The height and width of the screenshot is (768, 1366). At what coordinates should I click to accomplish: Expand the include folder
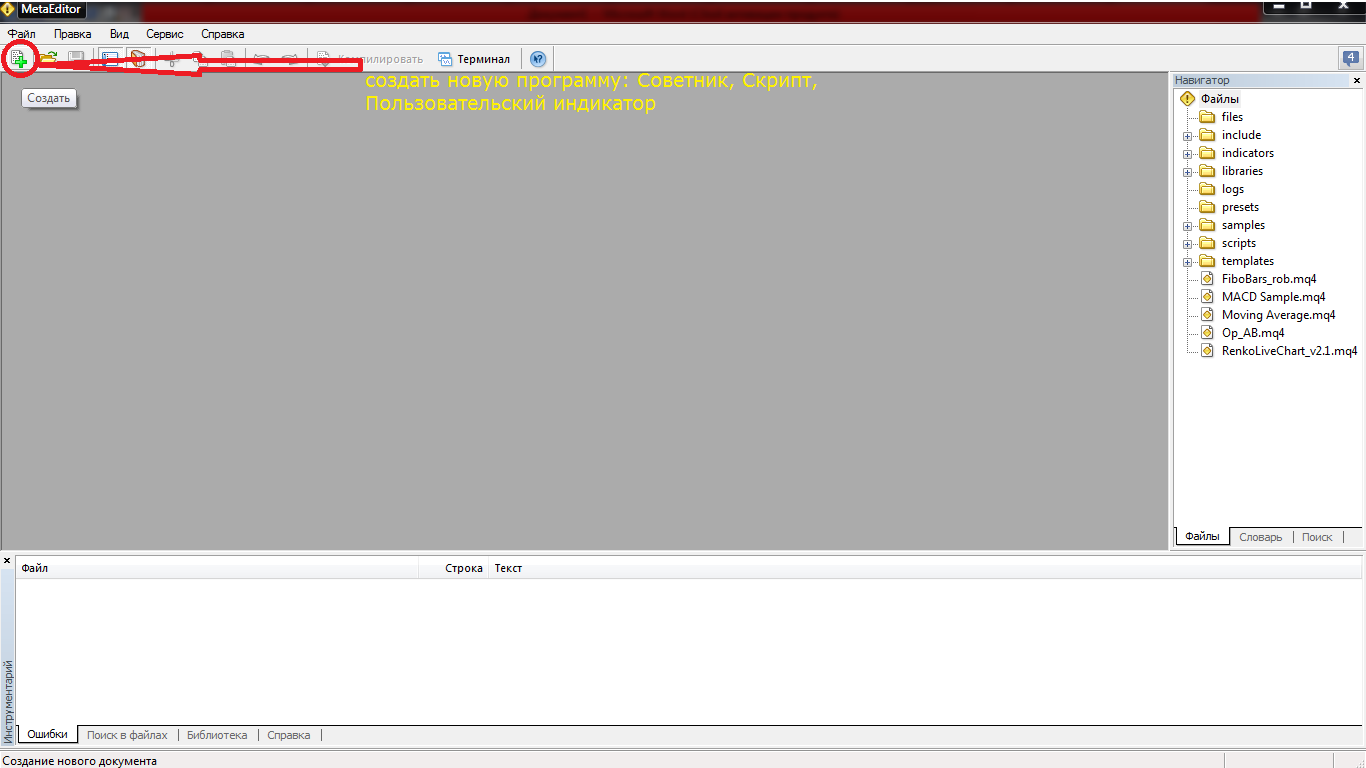coord(1188,136)
